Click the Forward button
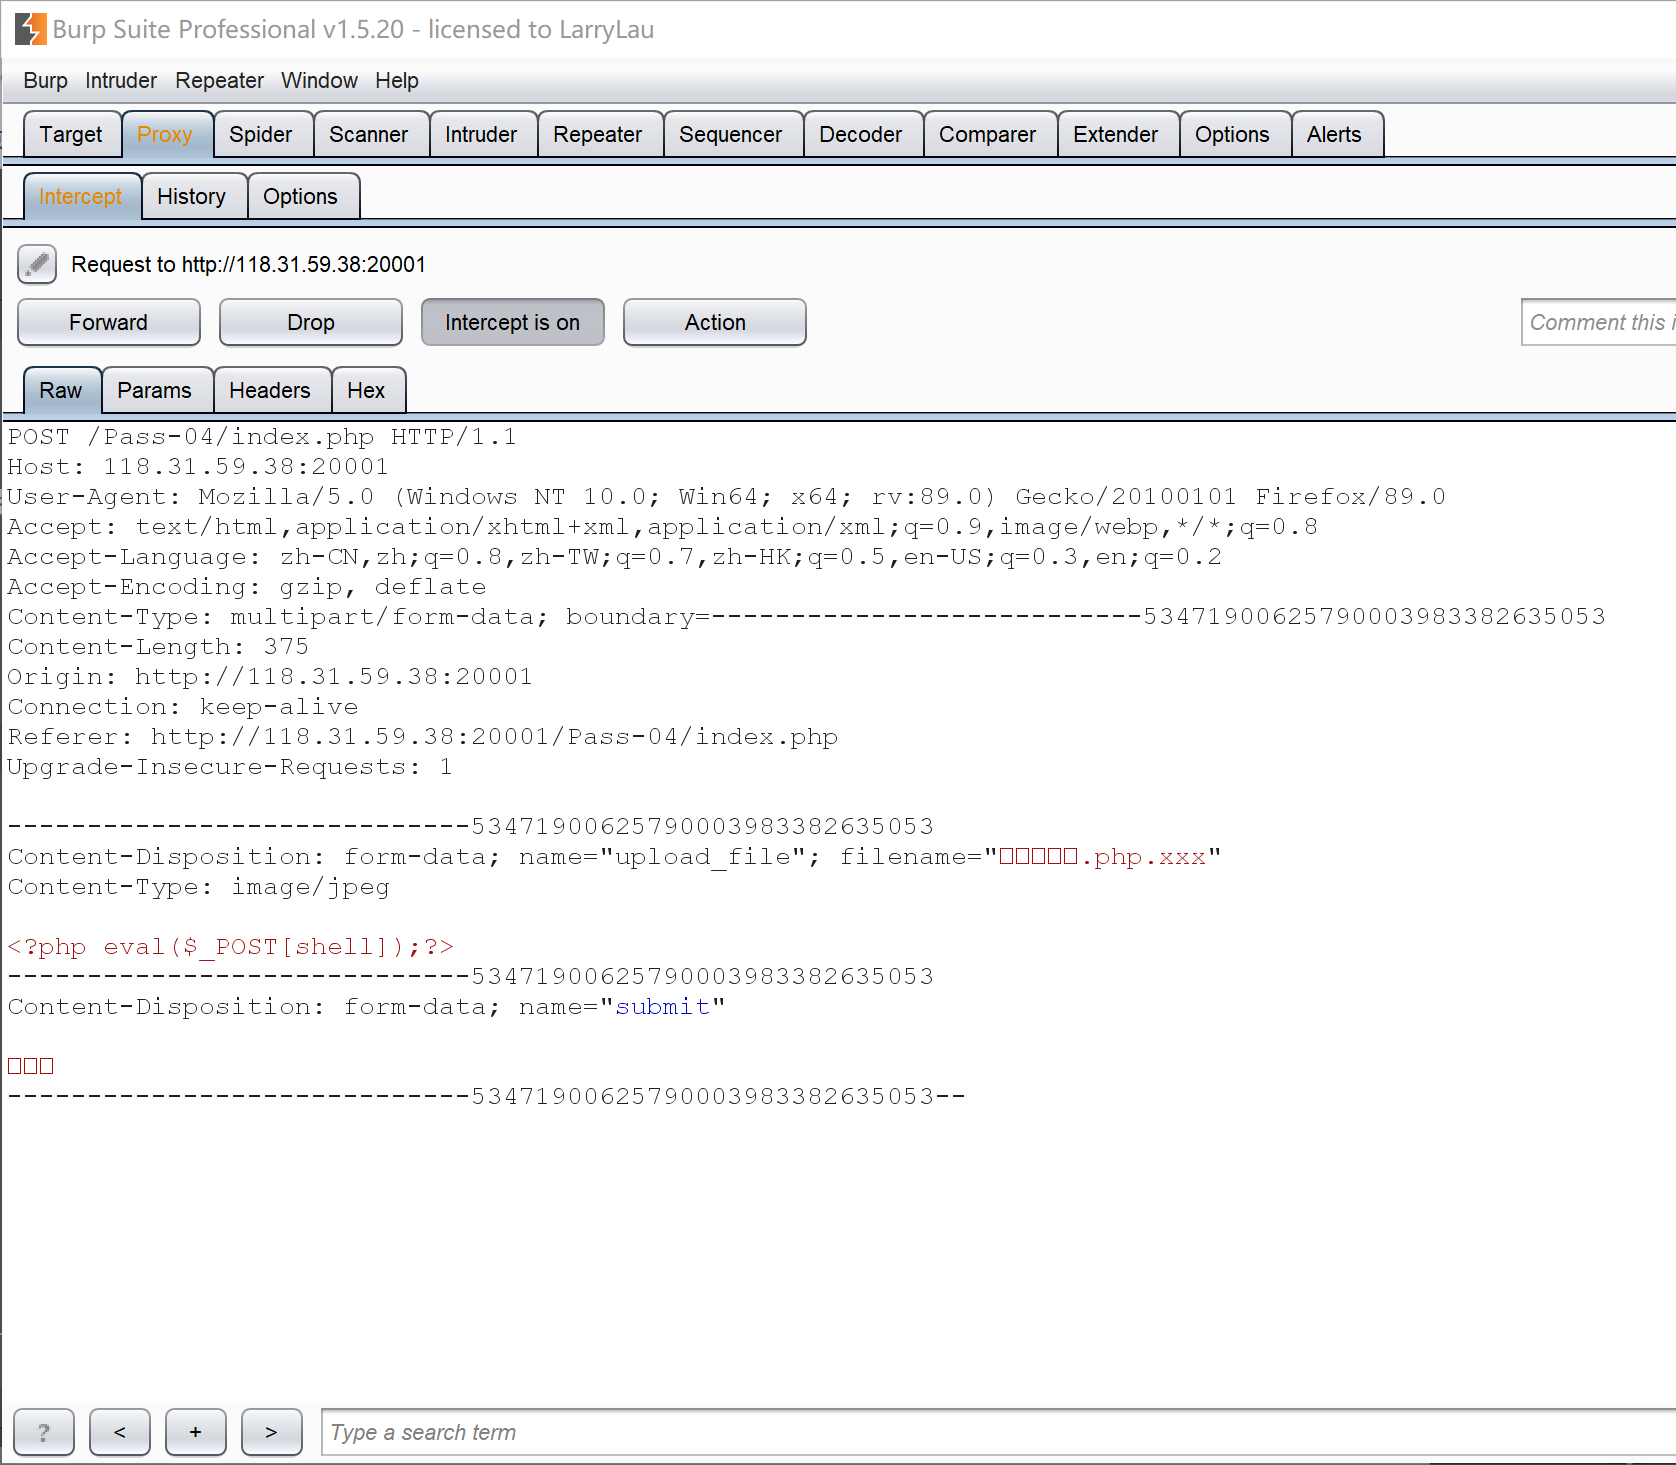The width and height of the screenshot is (1676, 1465). [x=108, y=322]
